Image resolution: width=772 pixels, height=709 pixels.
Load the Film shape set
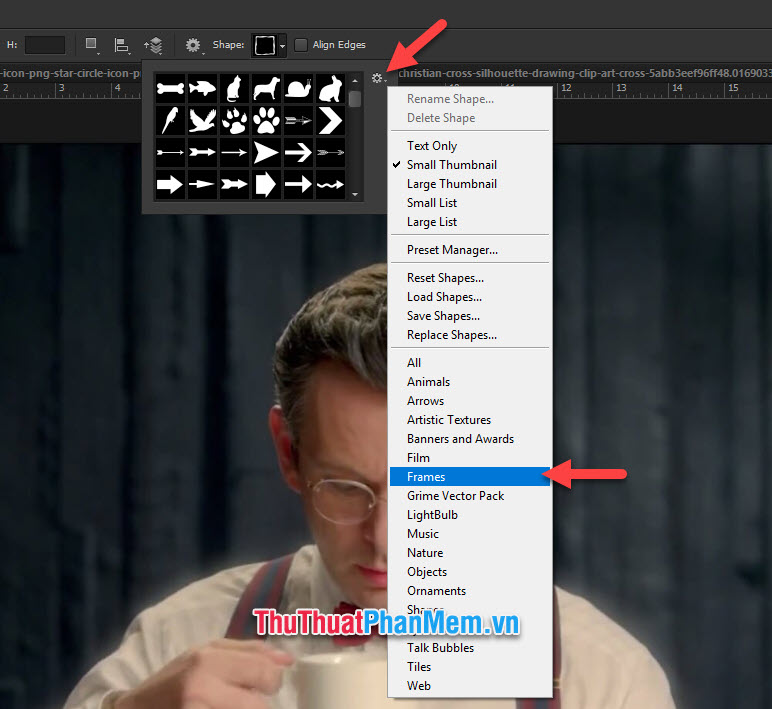click(x=470, y=458)
